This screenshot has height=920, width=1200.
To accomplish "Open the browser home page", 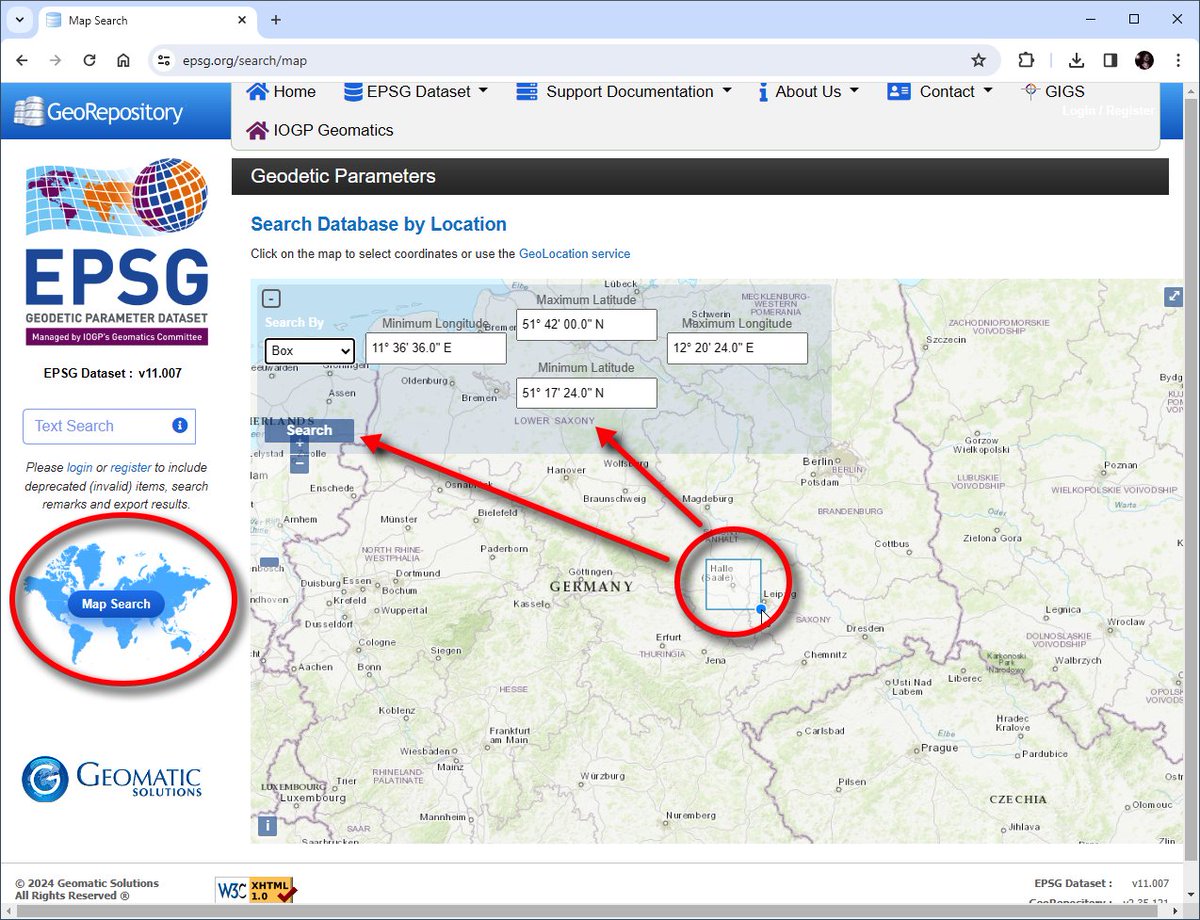I will (x=123, y=60).
